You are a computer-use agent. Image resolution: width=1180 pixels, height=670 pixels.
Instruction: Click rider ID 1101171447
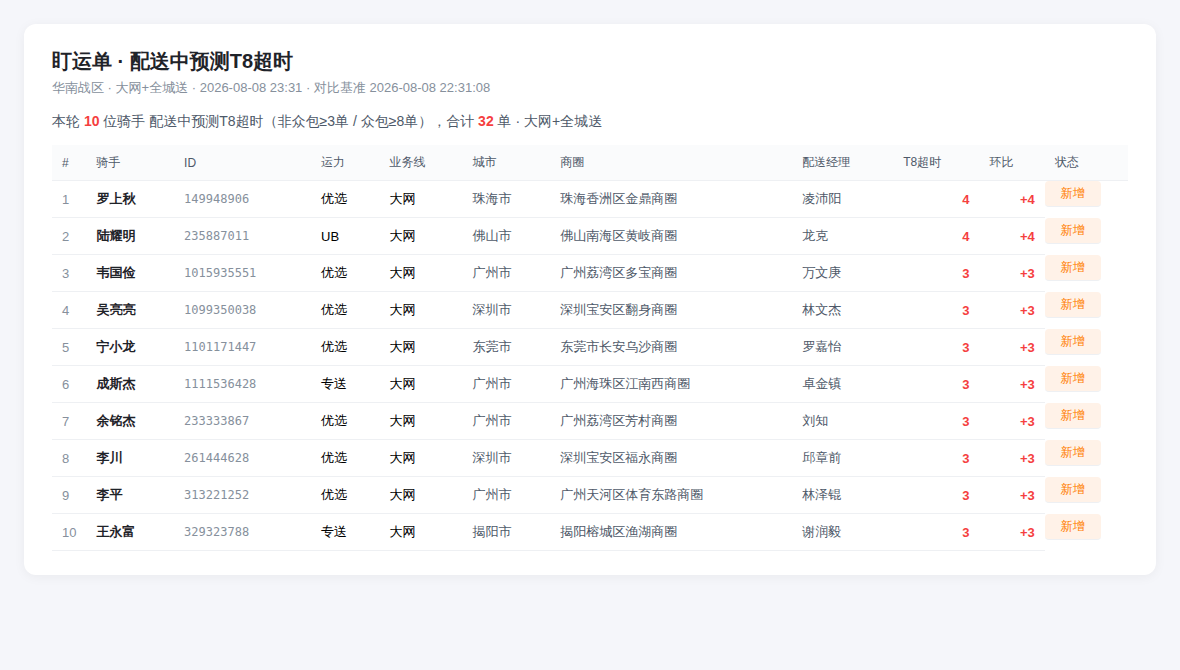[220, 346]
